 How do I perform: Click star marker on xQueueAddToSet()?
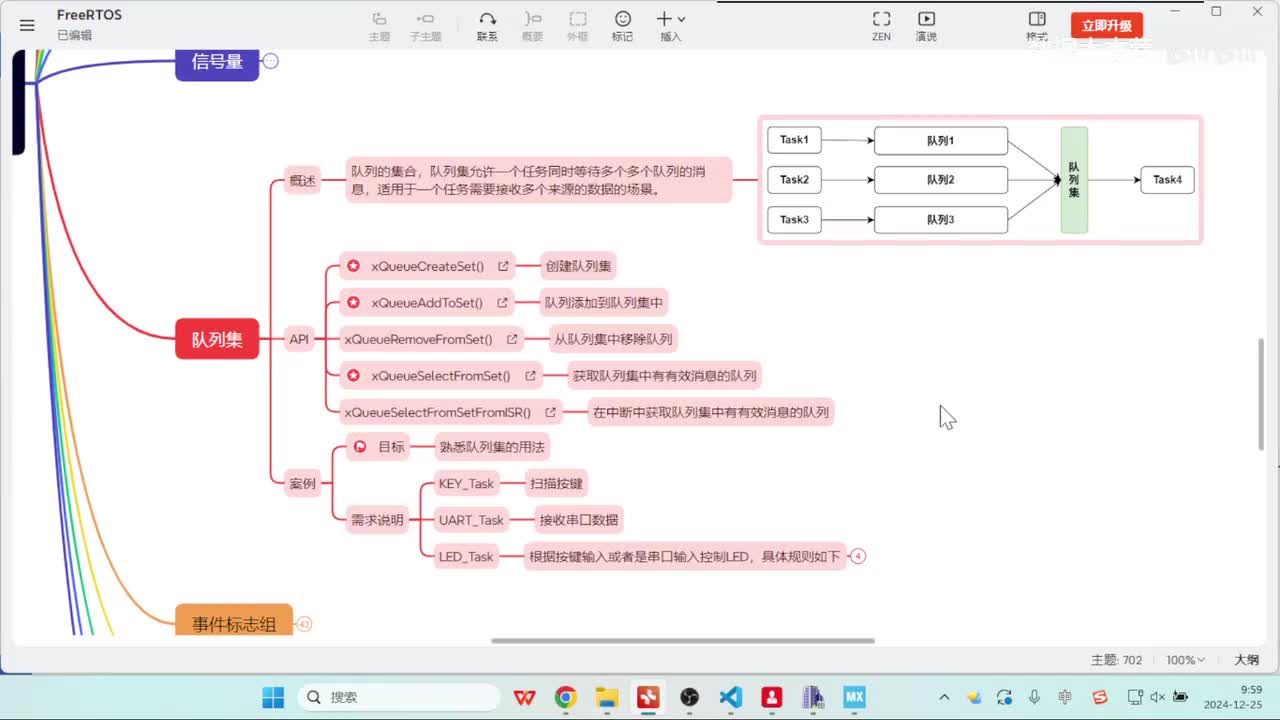[353, 302]
